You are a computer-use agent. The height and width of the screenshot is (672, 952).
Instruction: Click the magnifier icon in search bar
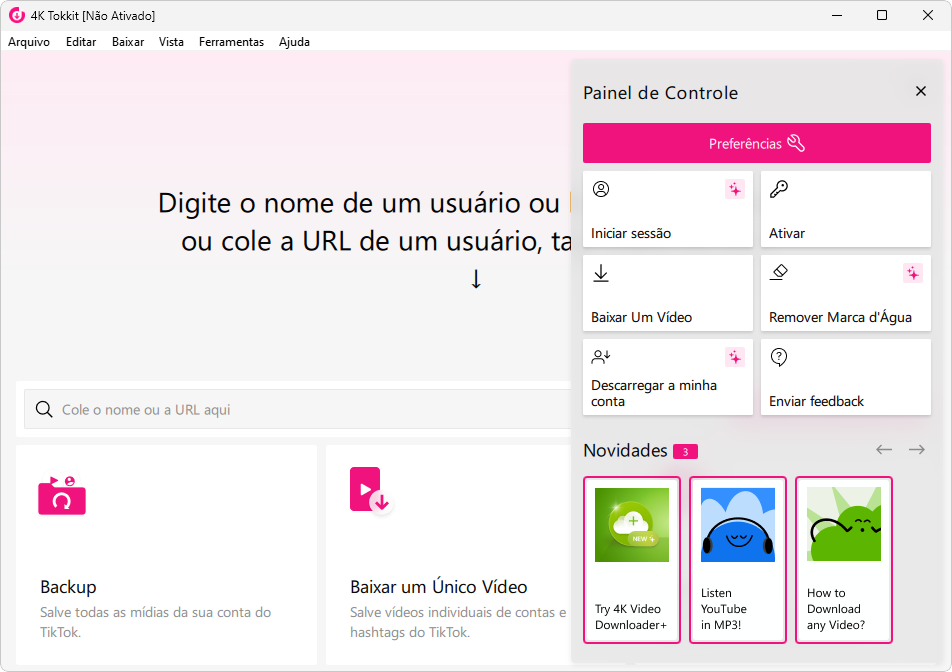(44, 409)
